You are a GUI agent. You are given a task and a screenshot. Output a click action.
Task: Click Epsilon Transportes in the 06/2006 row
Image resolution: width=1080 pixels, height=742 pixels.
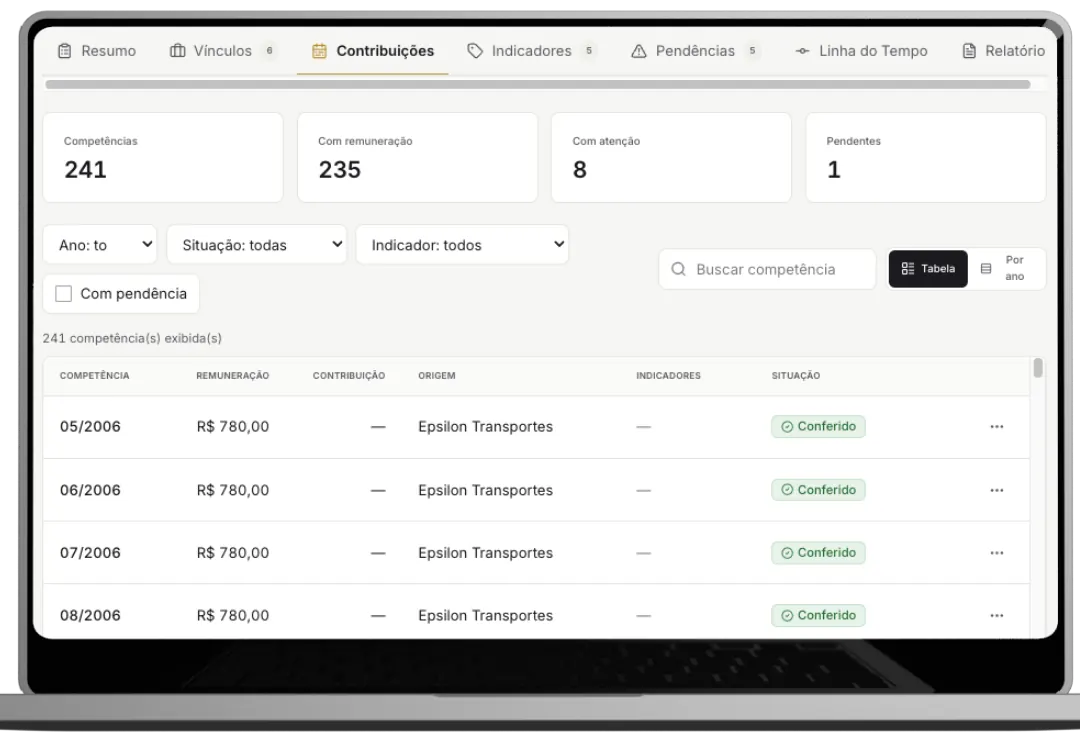click(486, 491)
